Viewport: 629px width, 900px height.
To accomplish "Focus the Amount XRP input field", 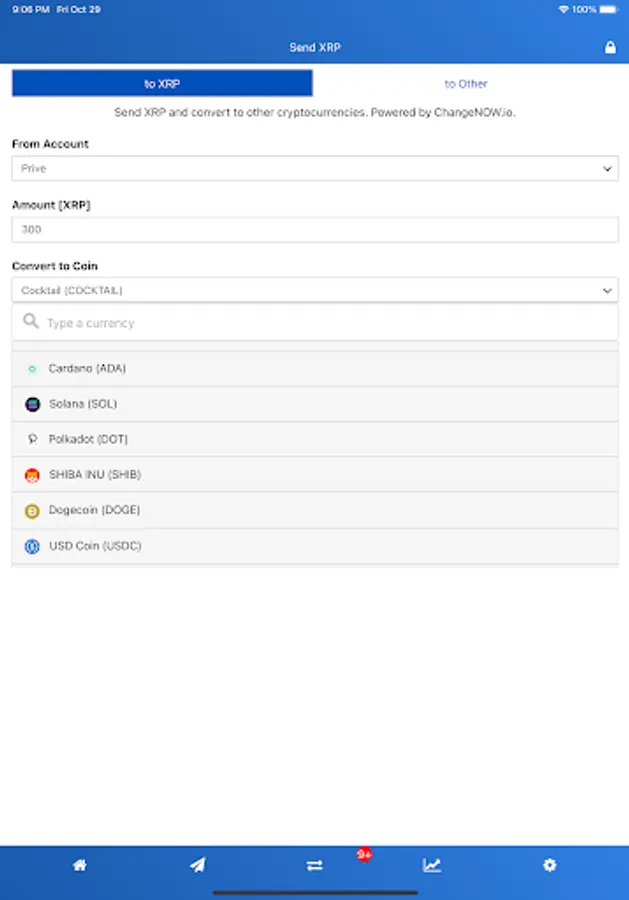I will [x=314, y=229].
